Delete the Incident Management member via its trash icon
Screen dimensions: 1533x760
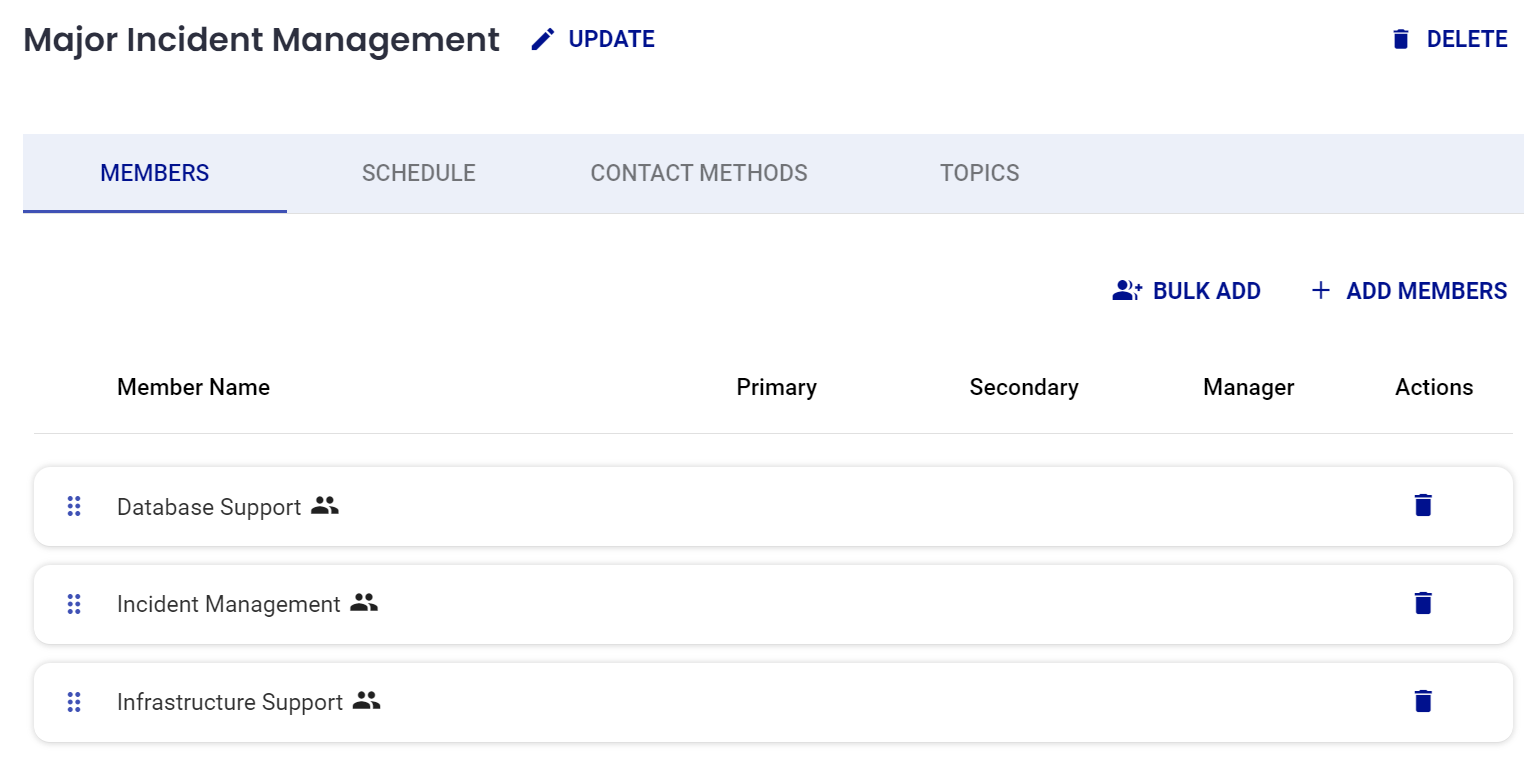point(1423,604)
